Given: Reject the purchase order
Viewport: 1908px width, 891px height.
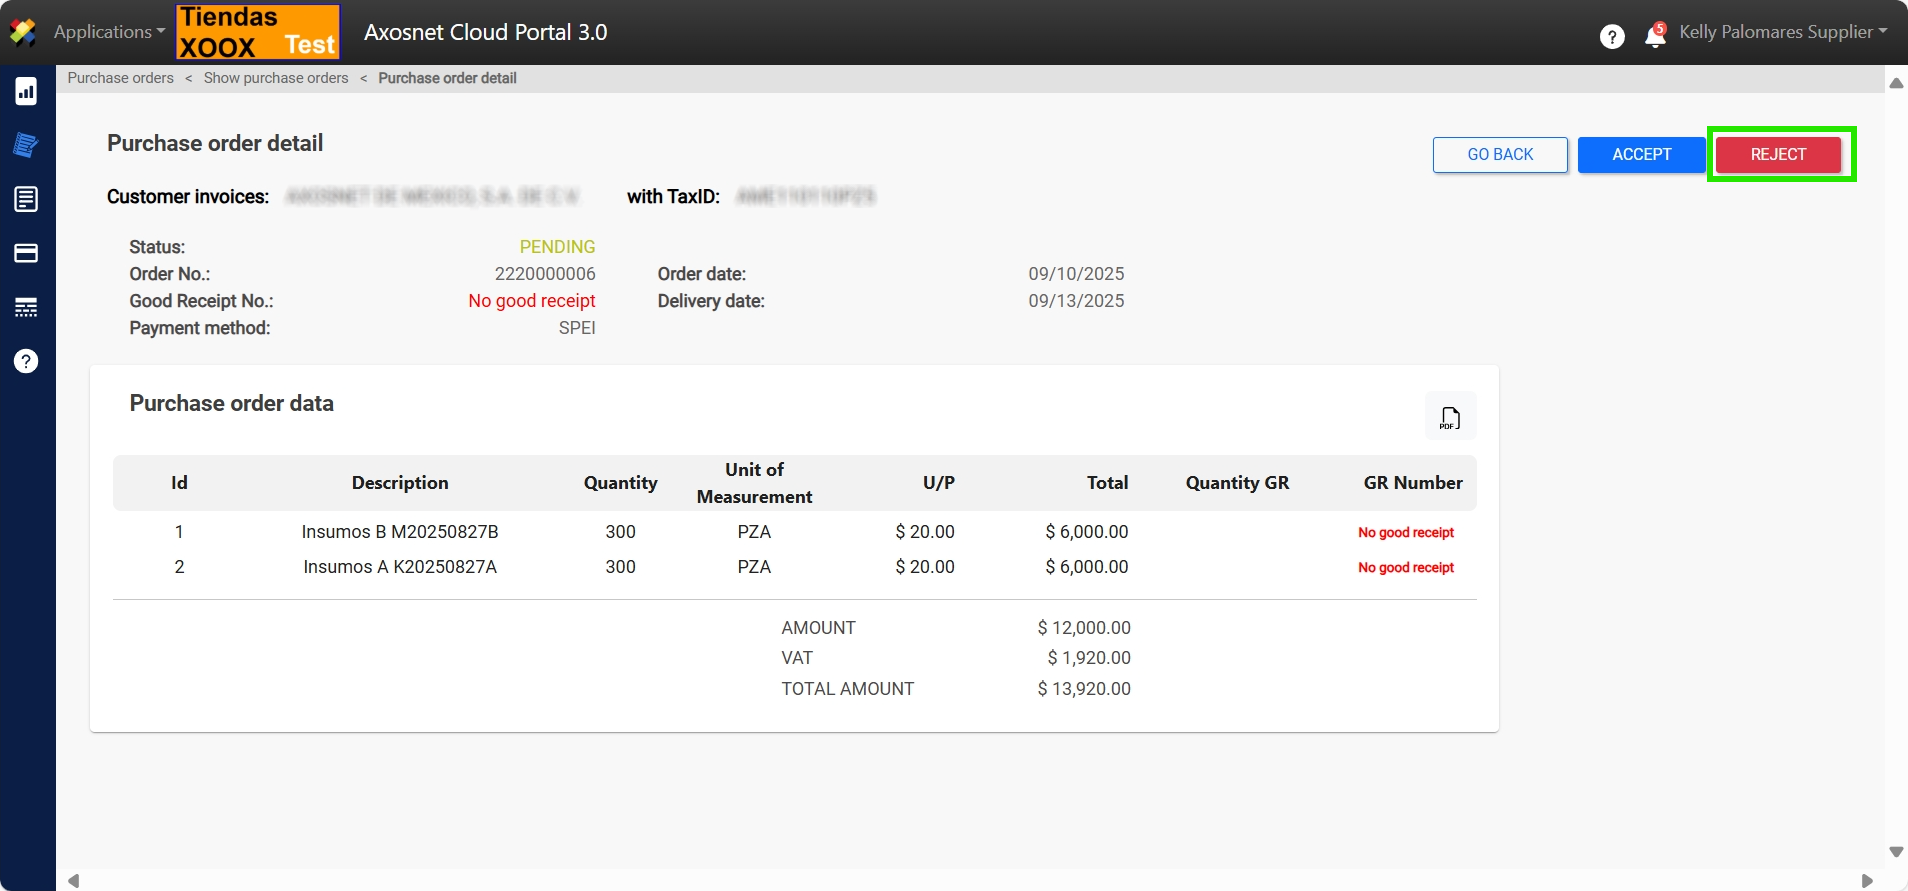Looking at the screenshot, I should (1778, 155).
